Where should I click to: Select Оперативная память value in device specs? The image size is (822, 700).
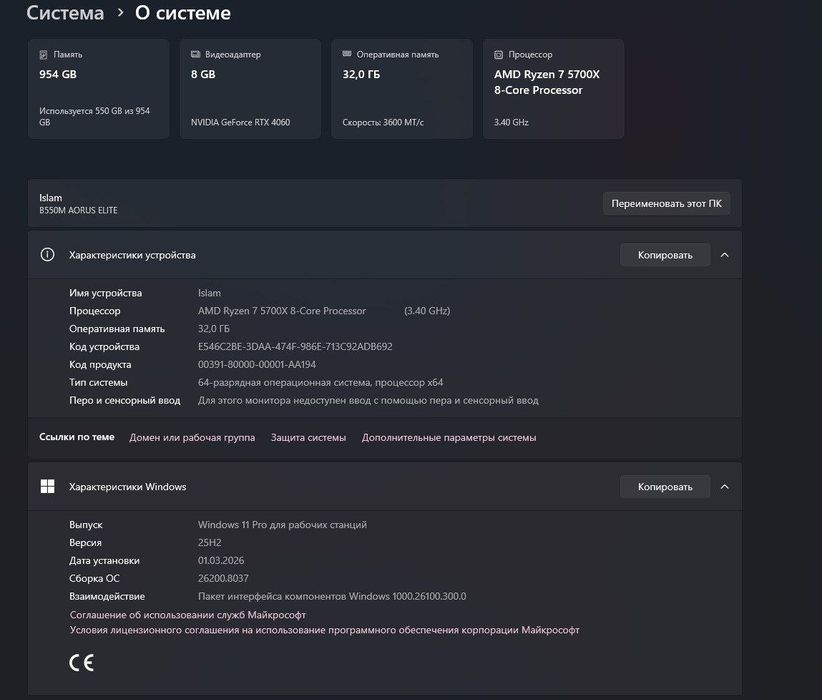tap(213, 329)
